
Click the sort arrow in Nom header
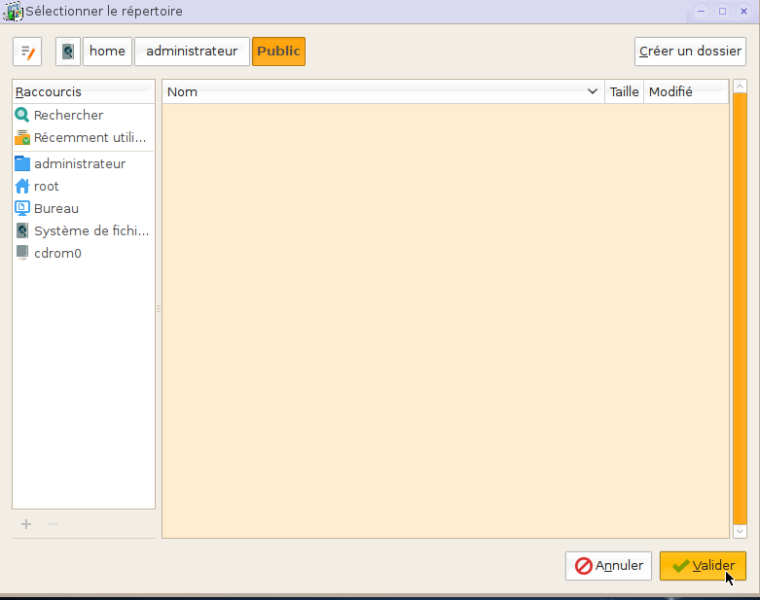(592, 92)
